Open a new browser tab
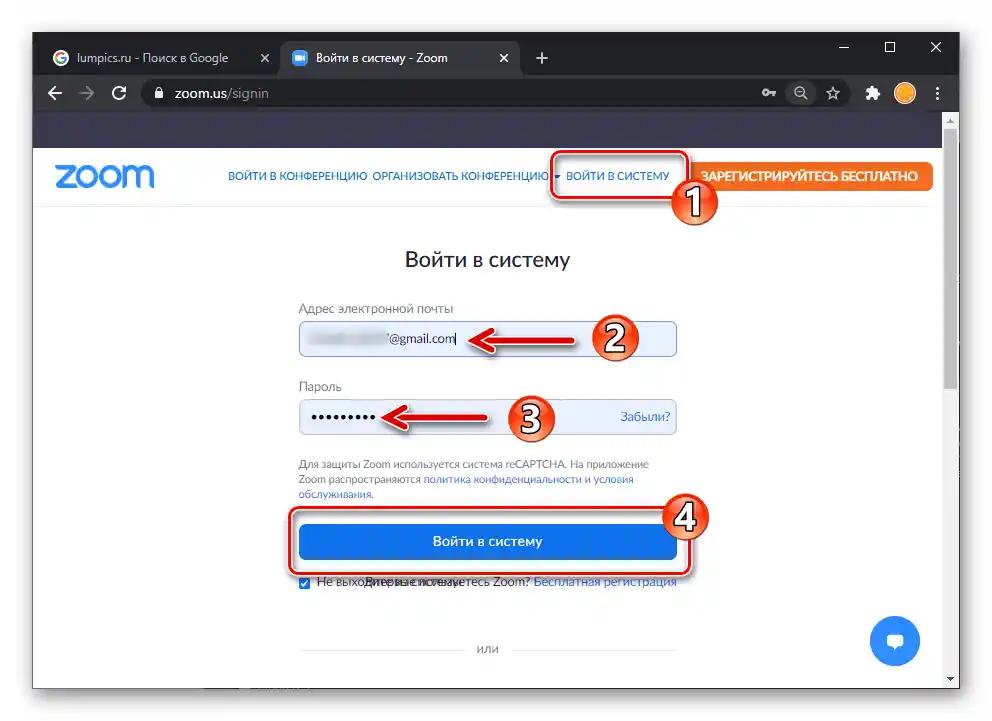992x721 pixels. pyautogui.click(x=542, y=58)
